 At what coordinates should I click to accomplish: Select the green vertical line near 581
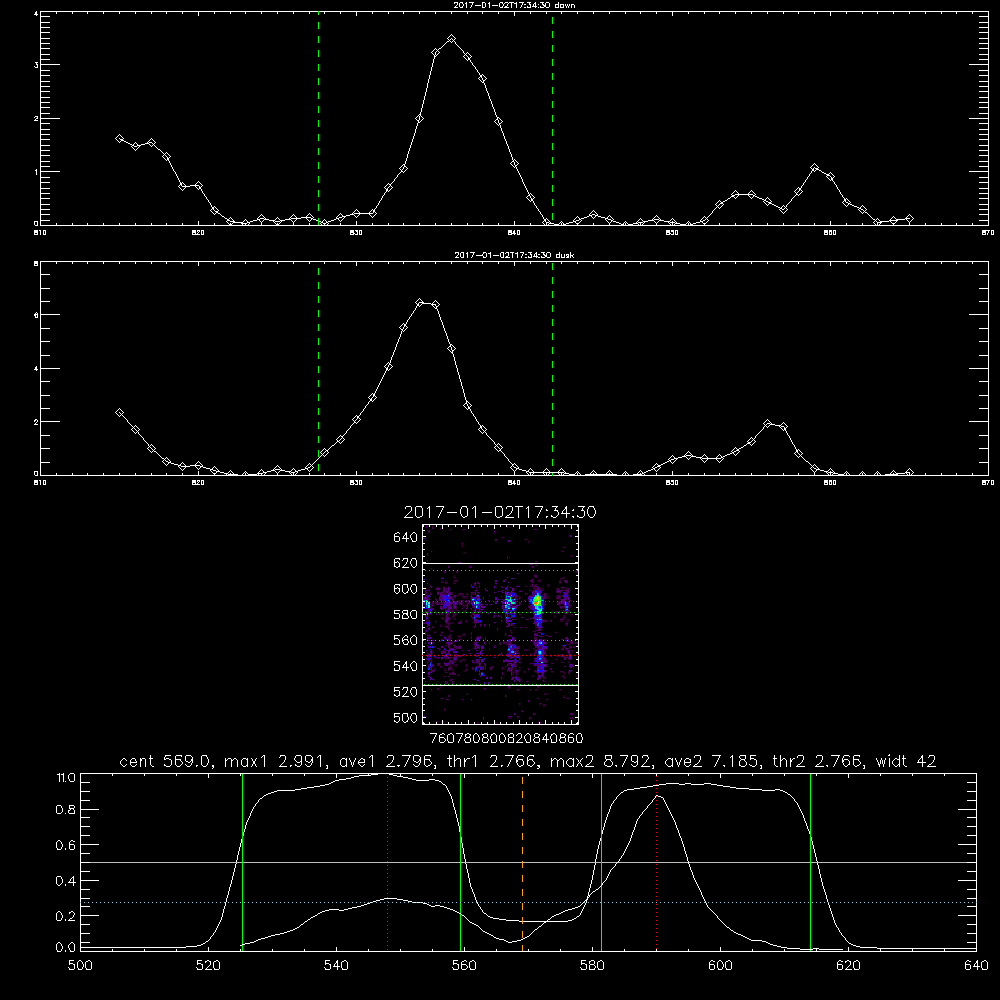(601, 861)
